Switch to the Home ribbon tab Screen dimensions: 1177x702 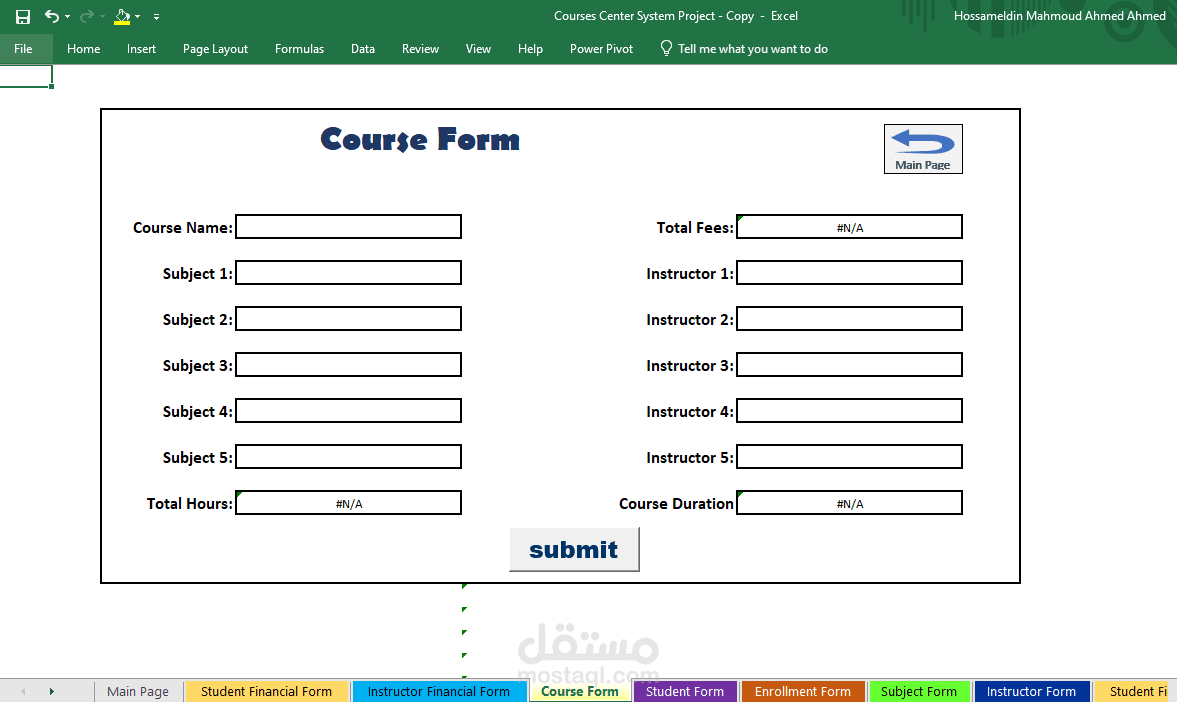click(x=83, y=49)
